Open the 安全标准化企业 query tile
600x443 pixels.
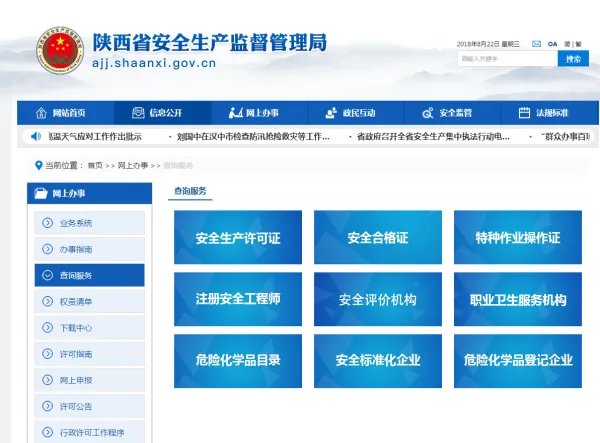coord(378,361)
